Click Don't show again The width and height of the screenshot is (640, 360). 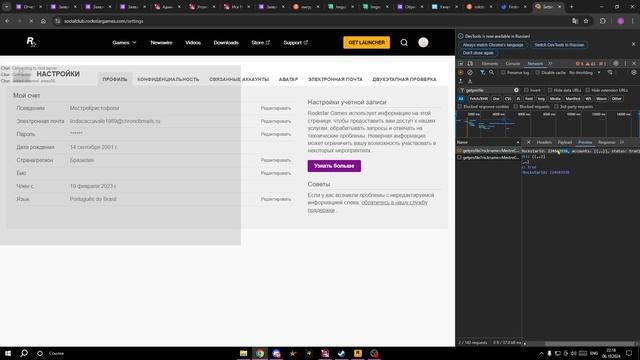(x=478, y=53)
